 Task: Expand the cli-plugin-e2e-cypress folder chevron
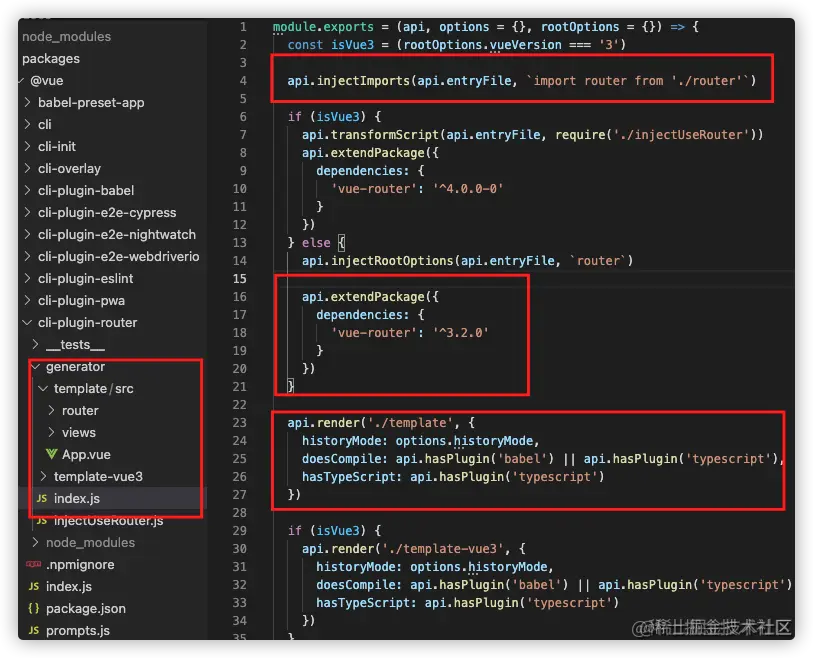click(x=27, y=213)
